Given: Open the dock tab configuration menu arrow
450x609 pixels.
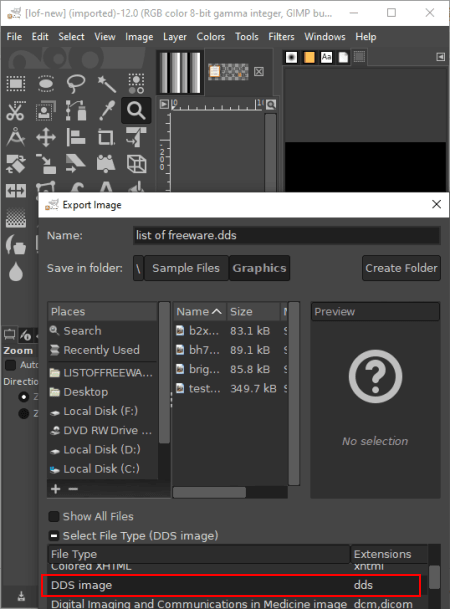Looking at the screenshot, I should click(440, 57).
